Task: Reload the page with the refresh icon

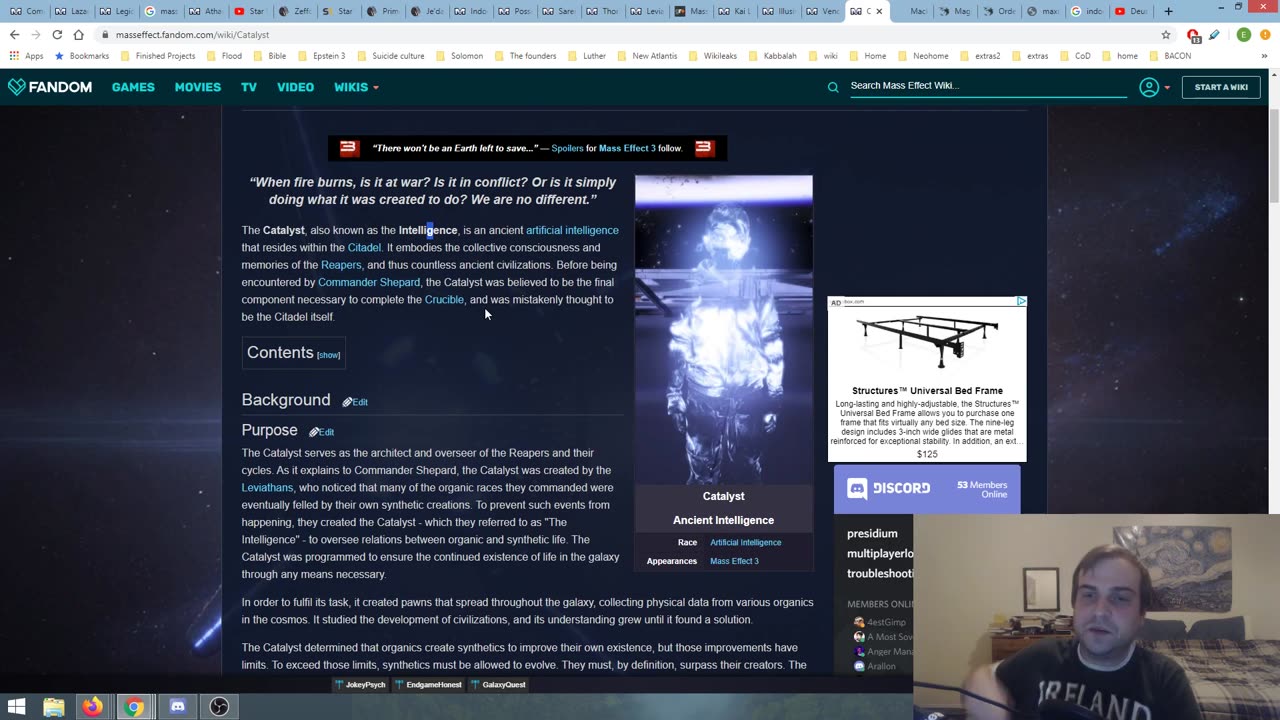Action: tap(57, 34)
